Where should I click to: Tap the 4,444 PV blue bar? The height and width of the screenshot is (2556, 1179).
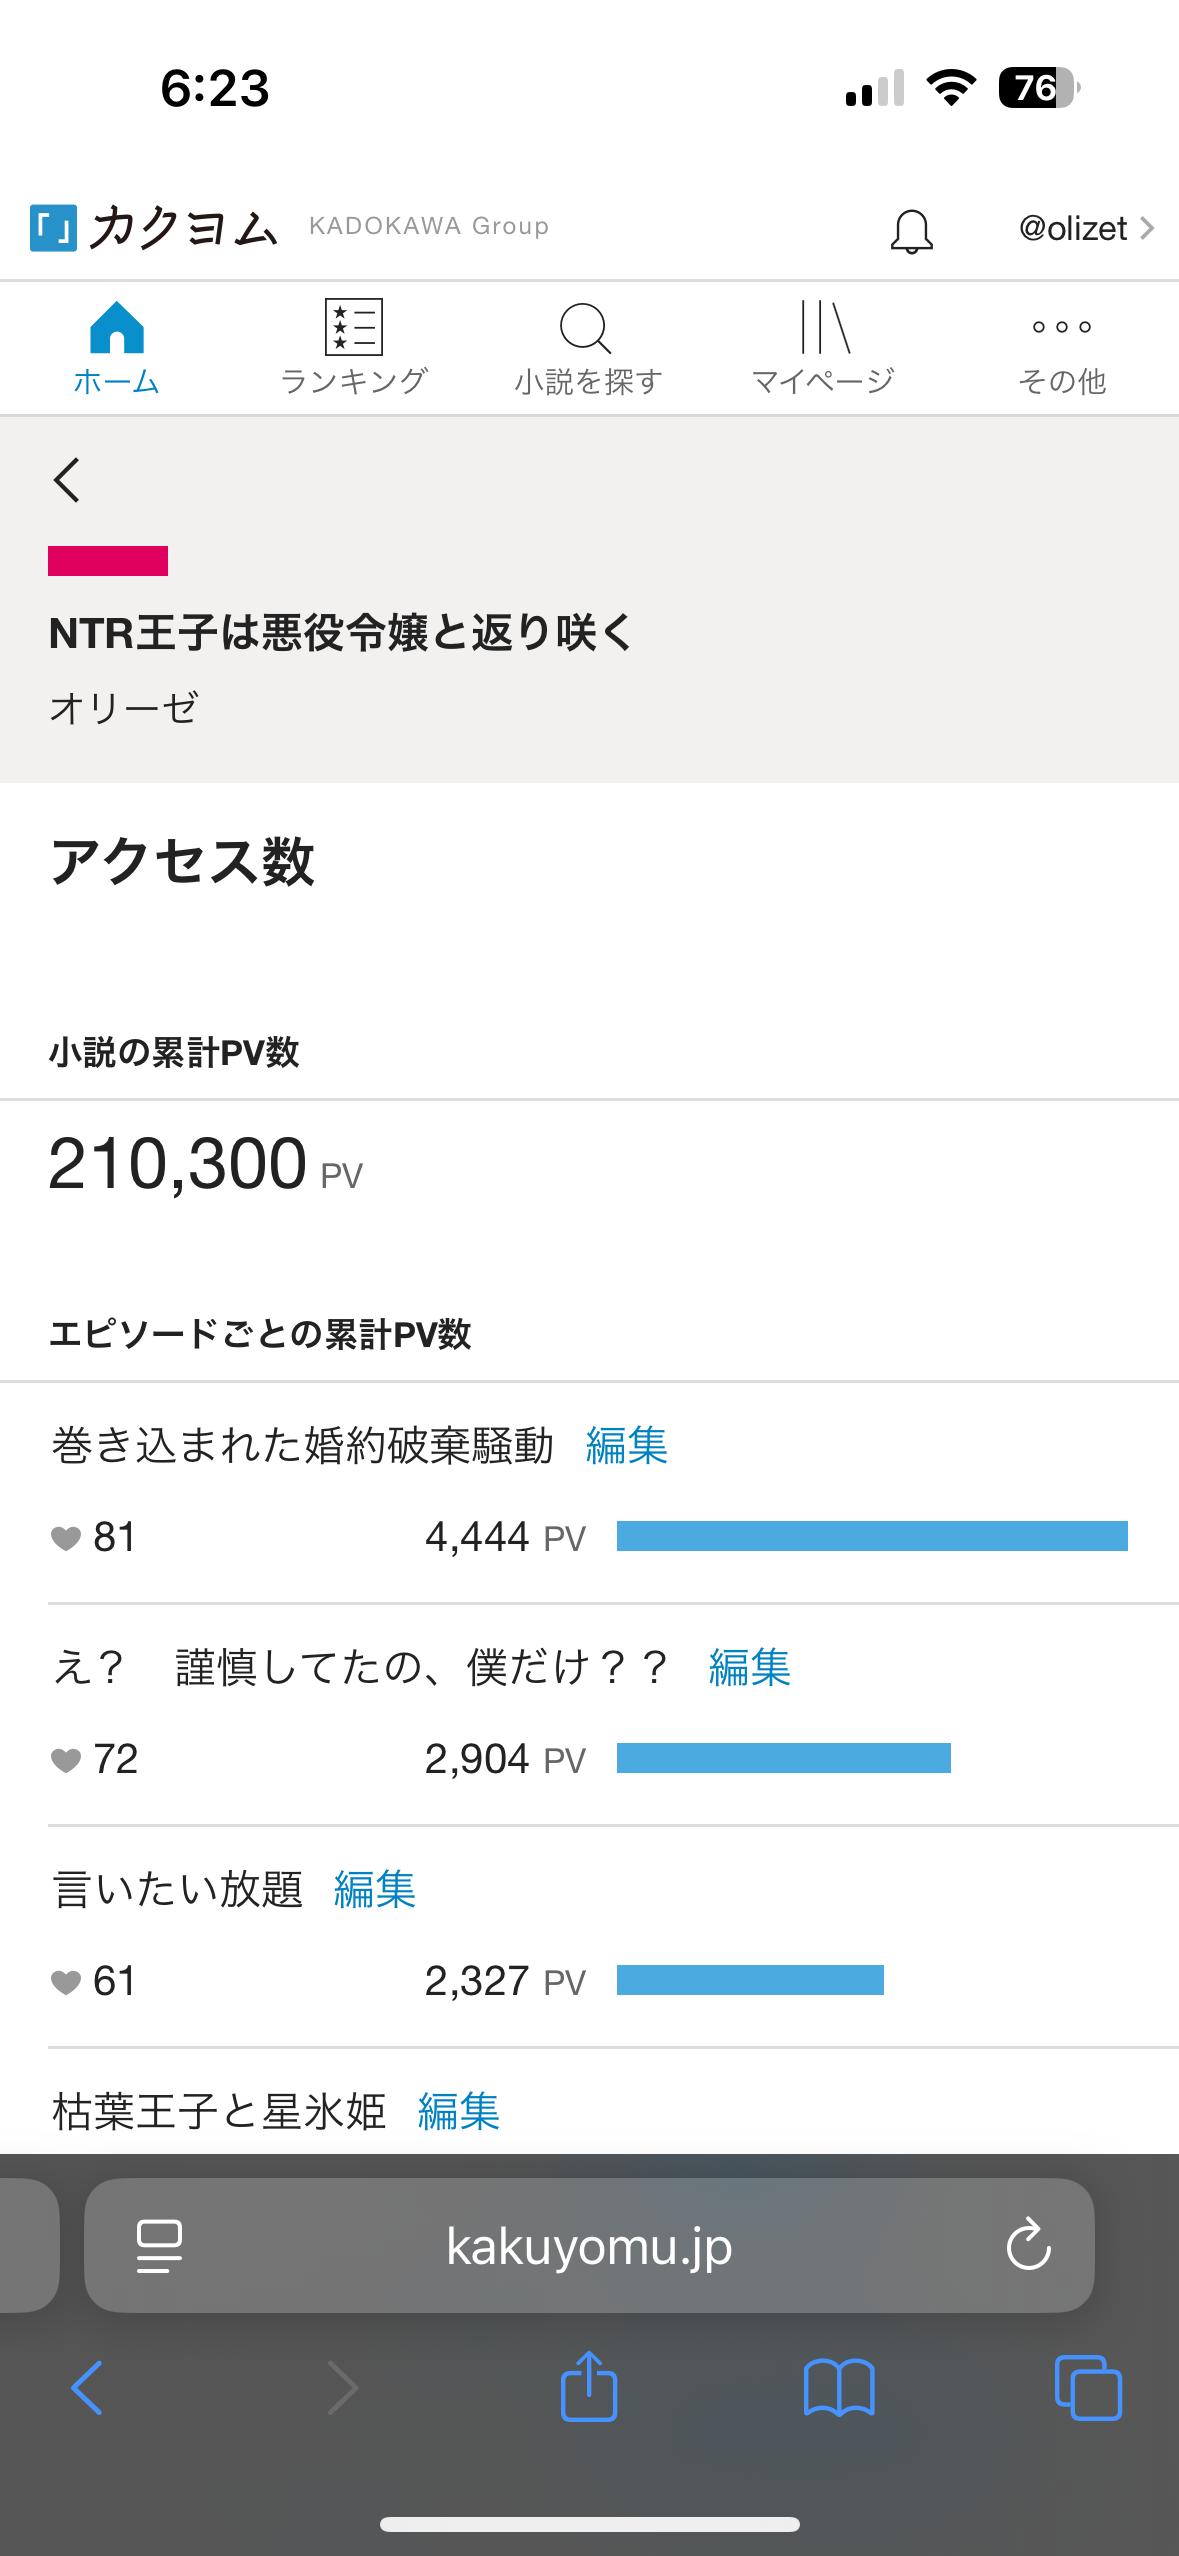pyautogui.click(x=872, y=1536)
